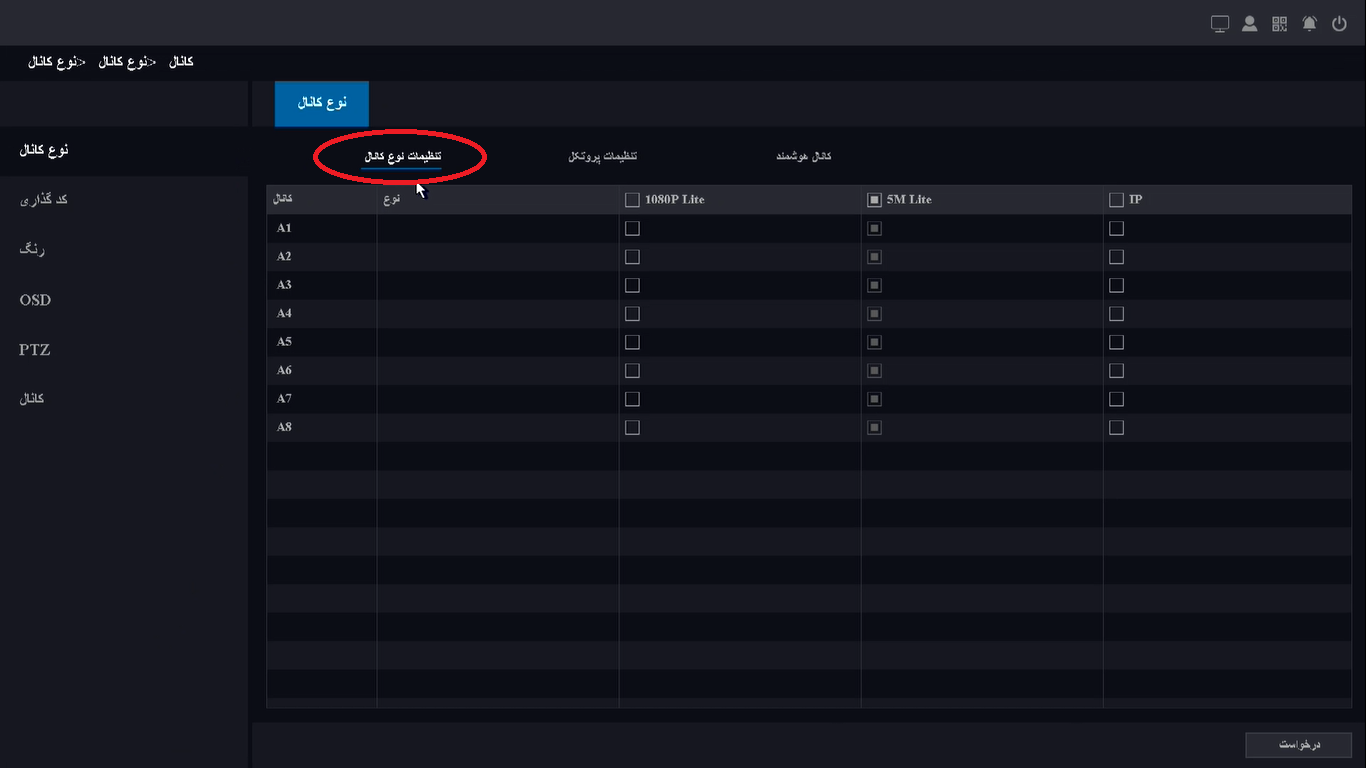This screenshot has height=768, width=1366.
Task: Toggle the 5M Lite header checkbox
Action: [874, 200]
